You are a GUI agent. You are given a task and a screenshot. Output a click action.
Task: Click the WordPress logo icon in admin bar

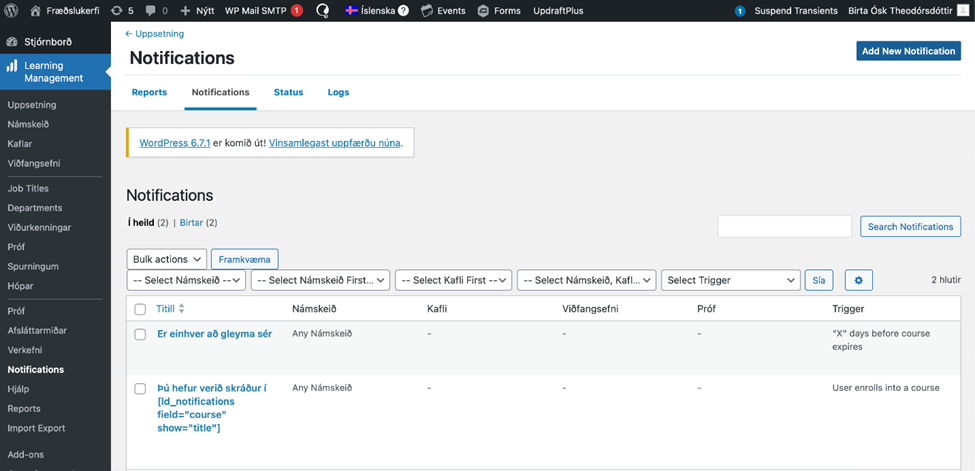click(x=13, y=11)
